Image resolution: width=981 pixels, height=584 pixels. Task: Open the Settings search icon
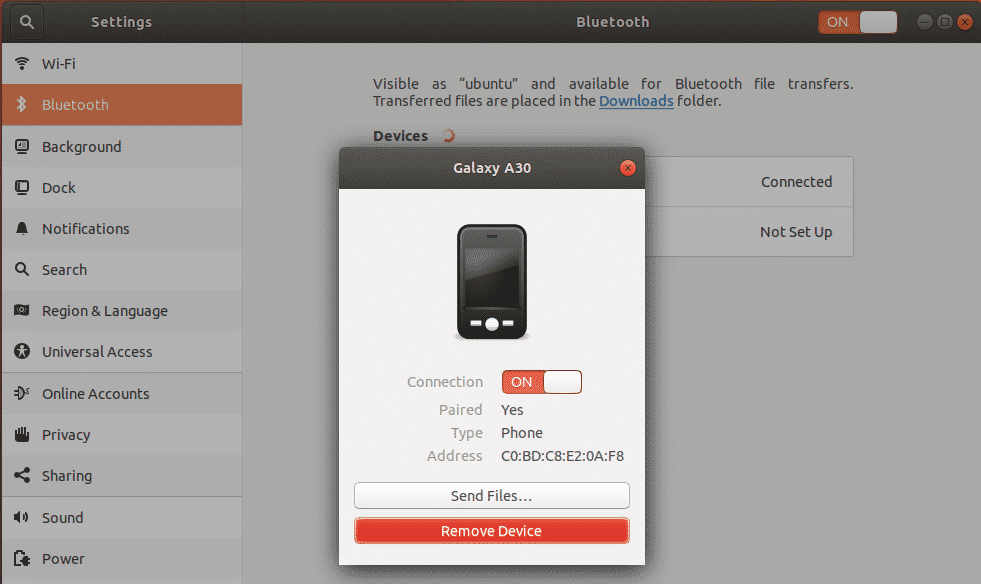[26, 22]
